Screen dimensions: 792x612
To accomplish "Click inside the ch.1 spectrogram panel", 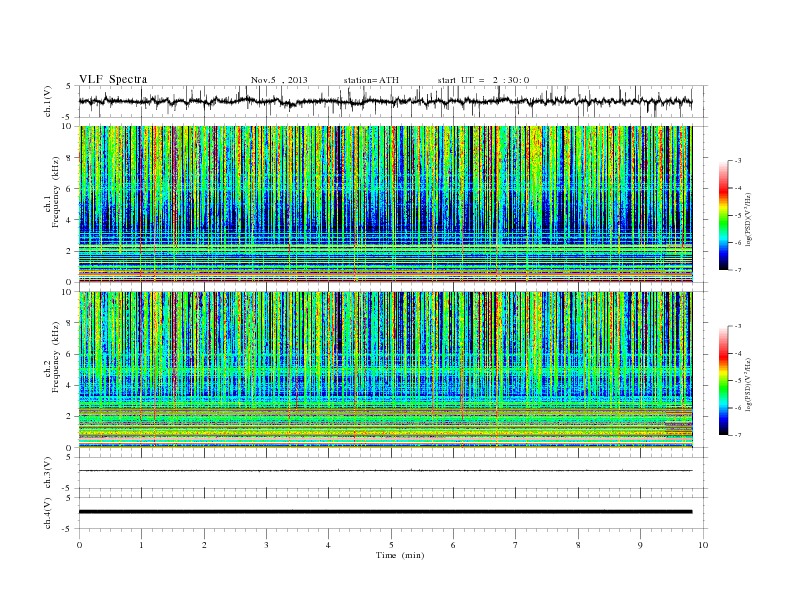I will [385, 204].
